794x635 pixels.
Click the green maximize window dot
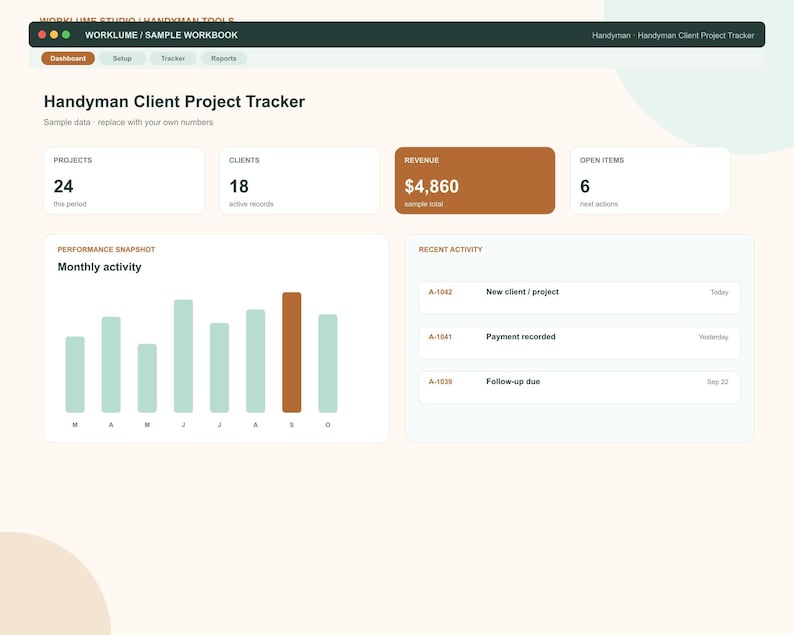coord(66,34)
